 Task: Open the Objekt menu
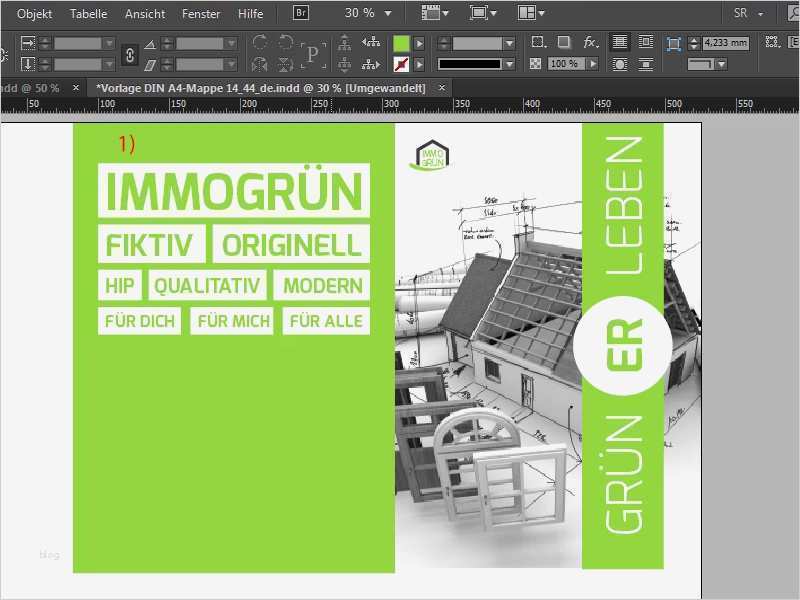34,14
